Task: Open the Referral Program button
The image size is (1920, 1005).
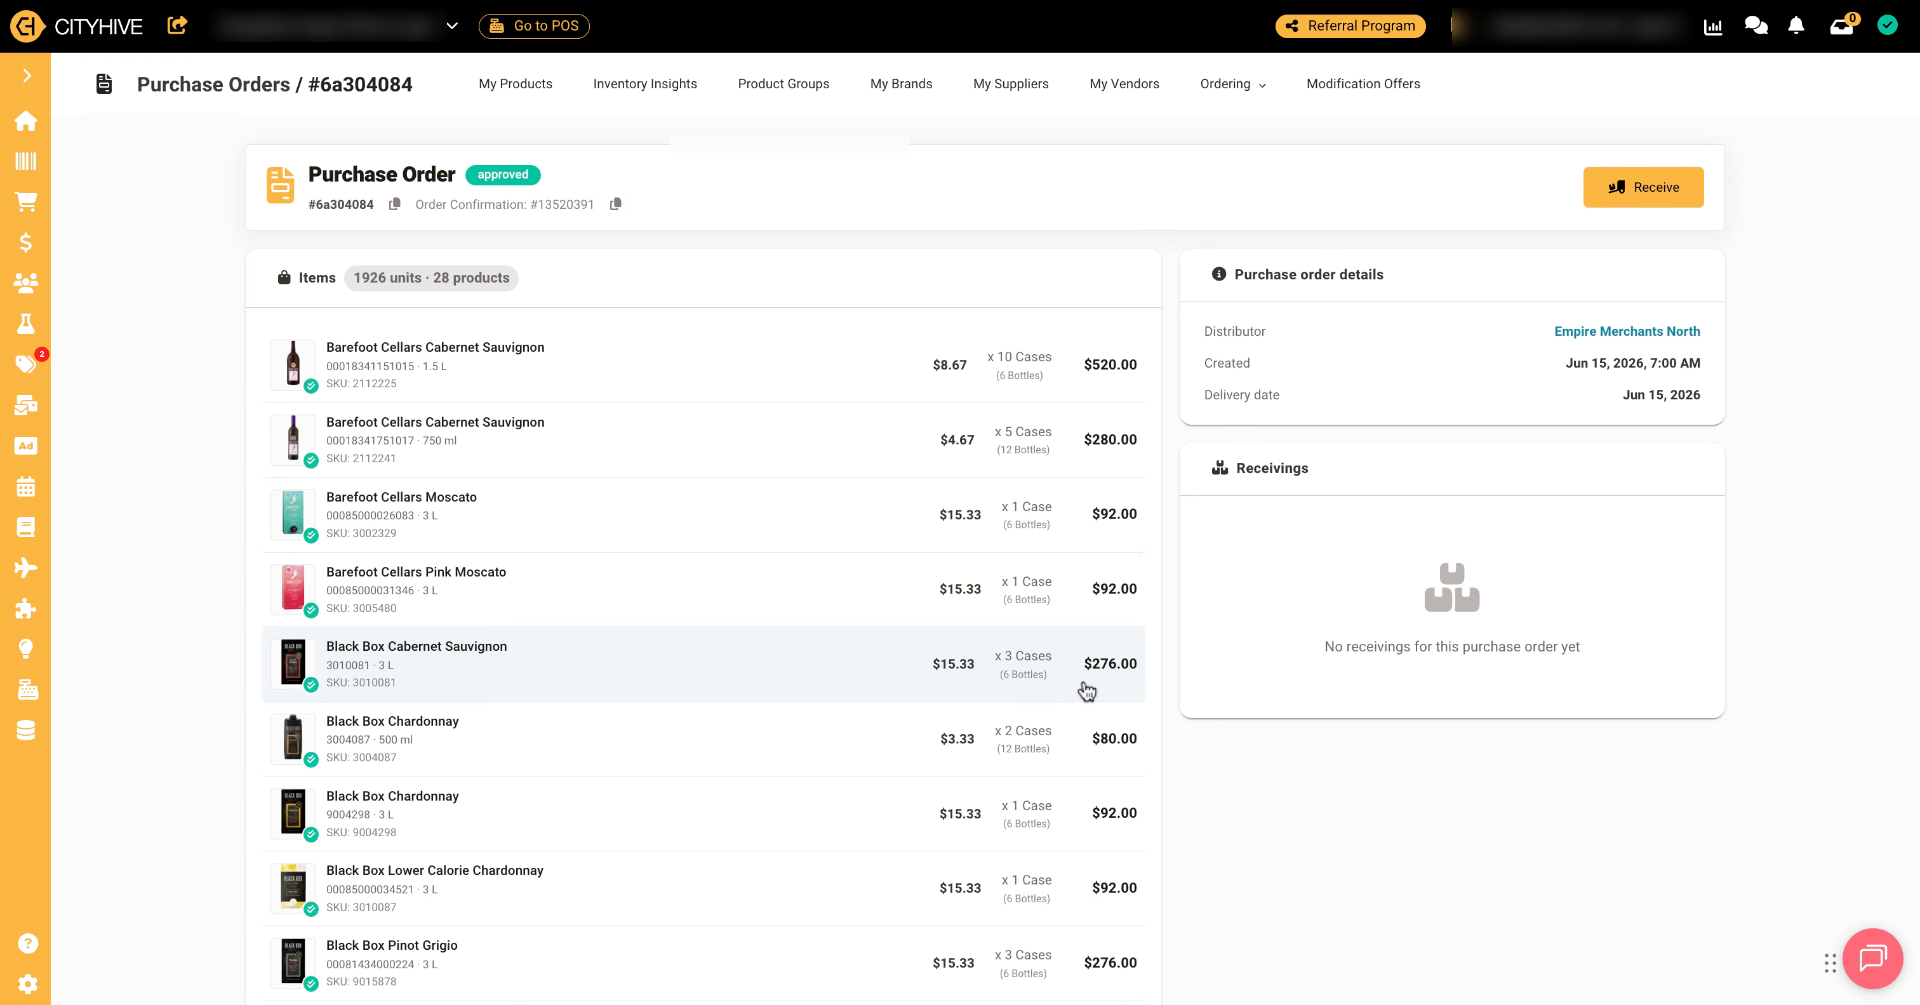Action: click(1350, 26)
